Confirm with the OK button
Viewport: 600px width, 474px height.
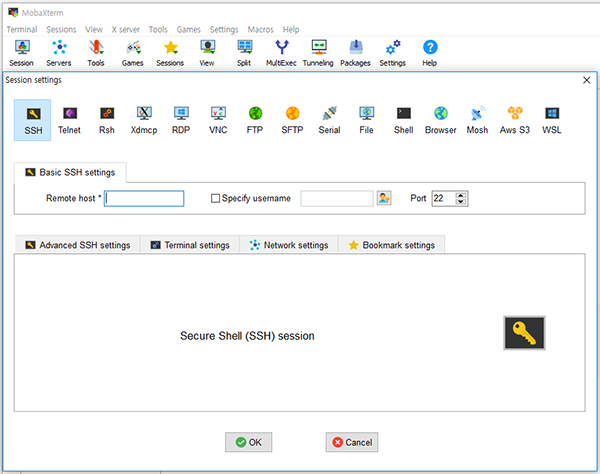[249, 442]
